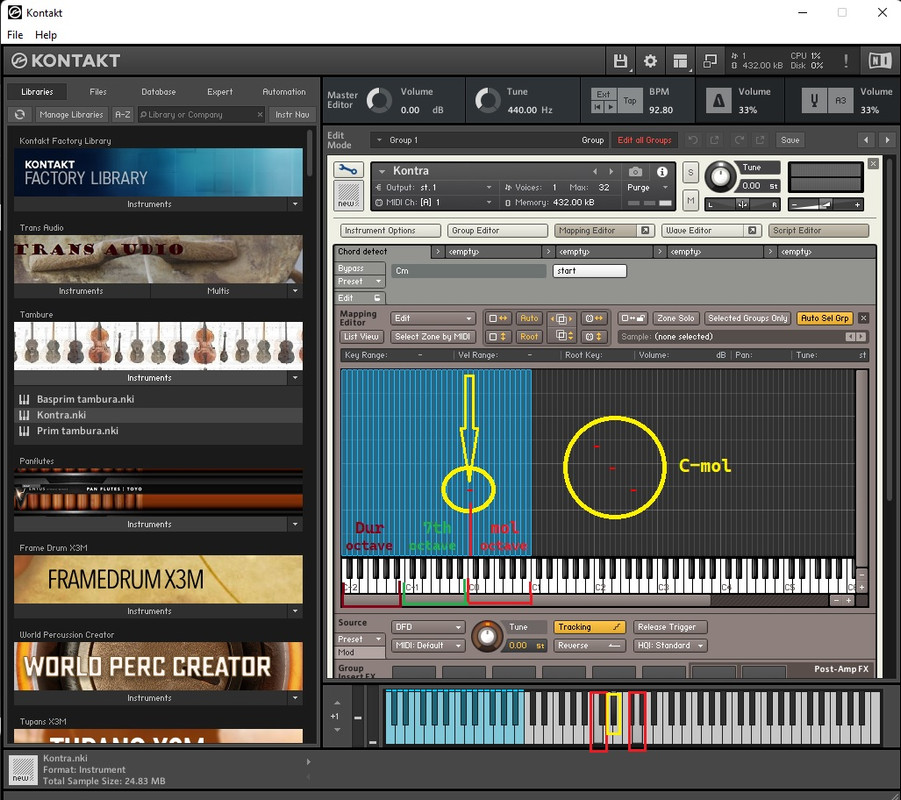Go to previous instrument arrow in Edit bar

[x=866, y=140]
